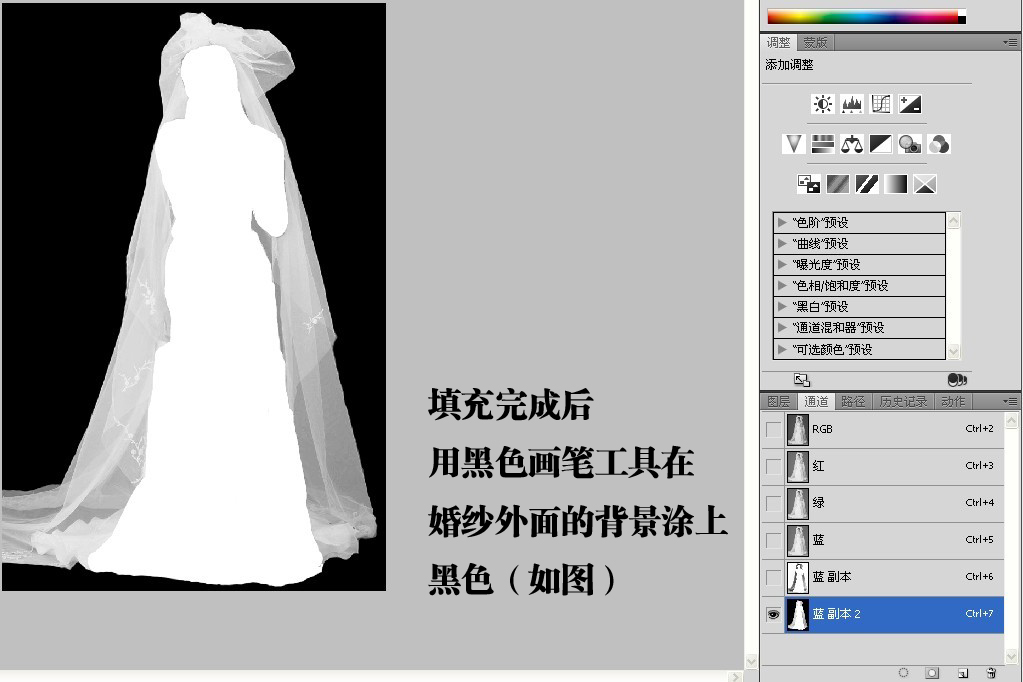Expand the "色阶" presets list
This screenshot has height=682, width=1023.
point(782,223)
